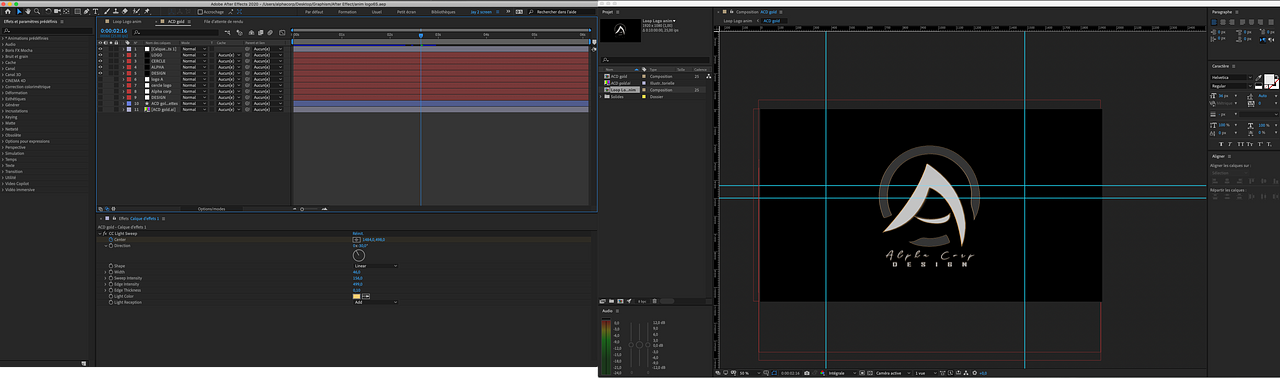
Task: Open File d'attente de rendu tab
Action: [x=223, y=21]
